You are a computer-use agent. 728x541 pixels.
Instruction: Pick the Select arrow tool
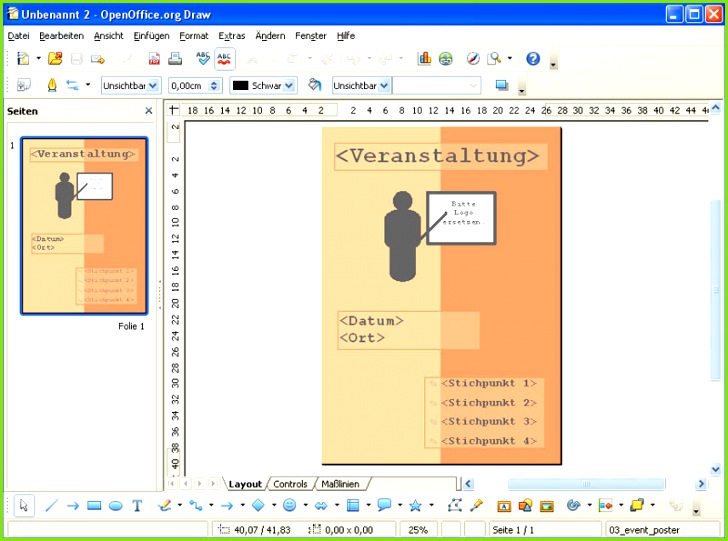24,505
